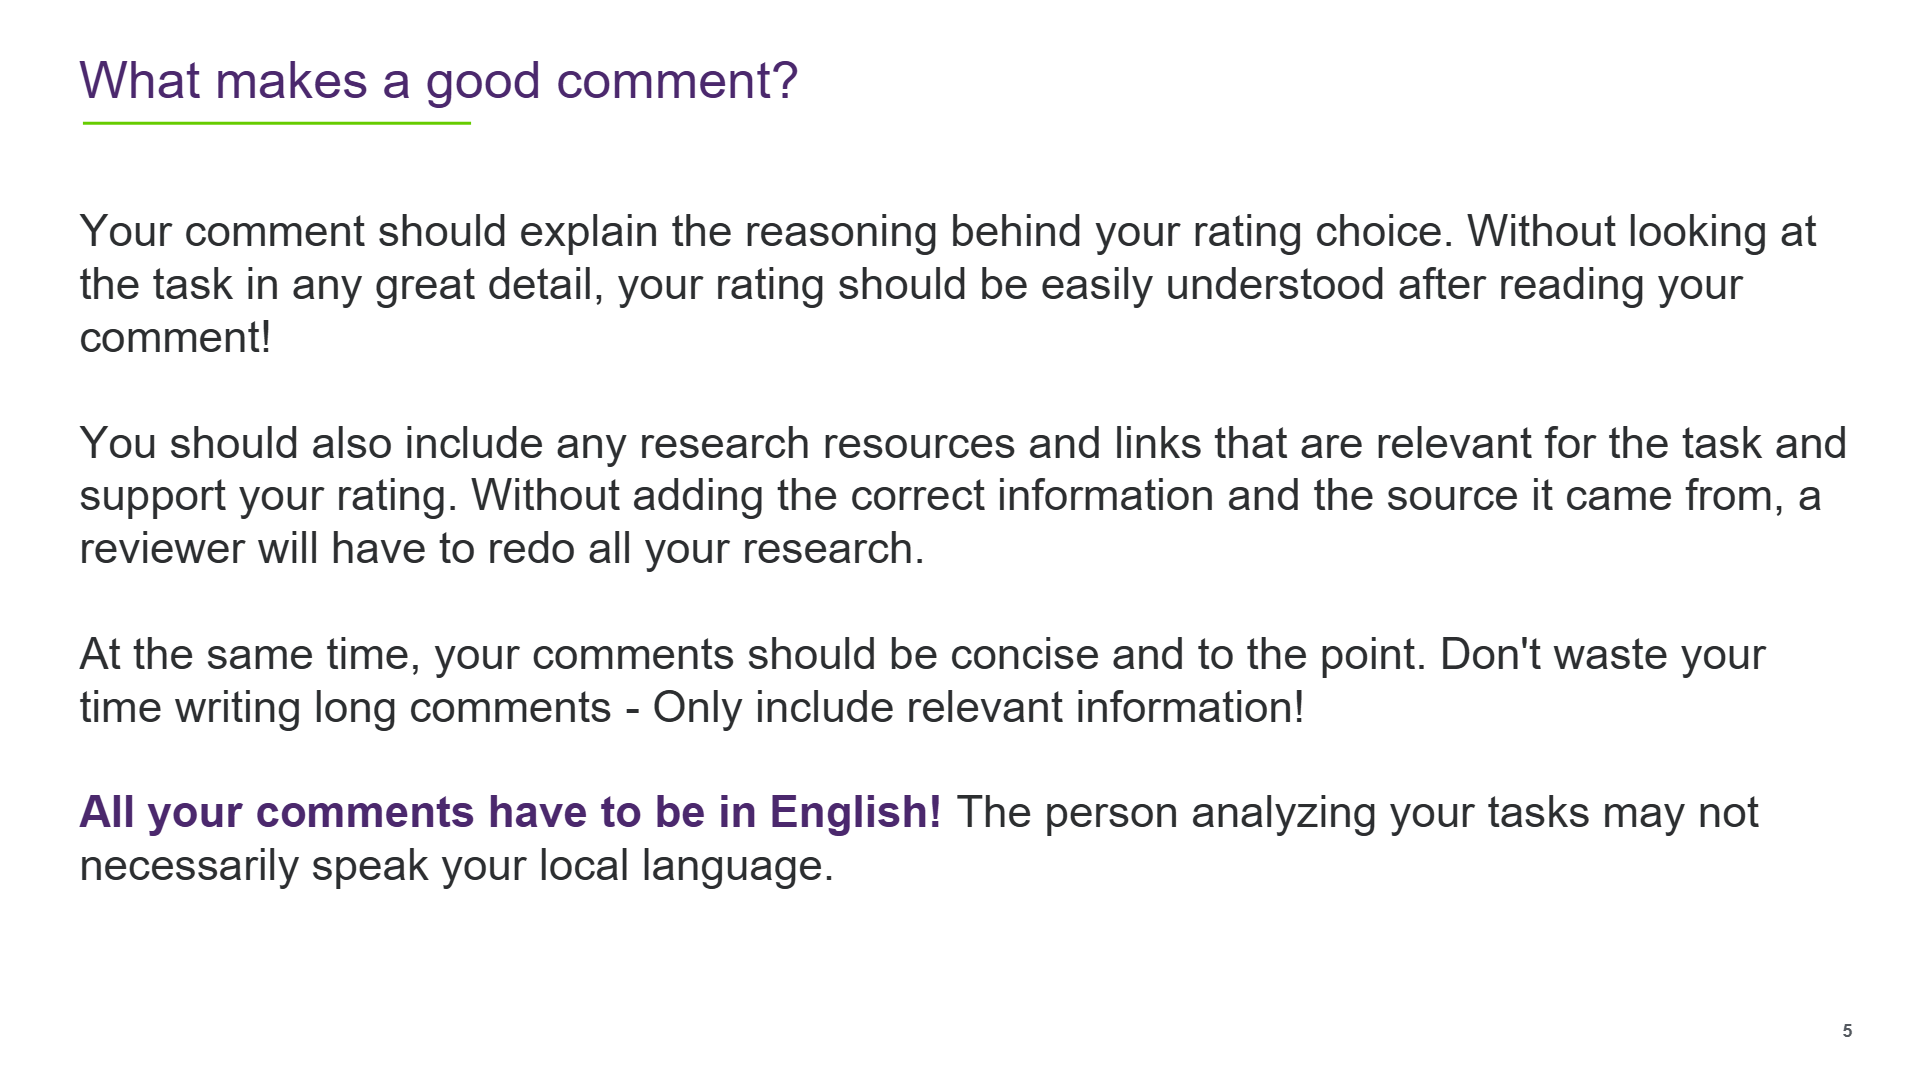Click the words 'easily understood after reading your'
1920x1080 pixels.
1392,285
